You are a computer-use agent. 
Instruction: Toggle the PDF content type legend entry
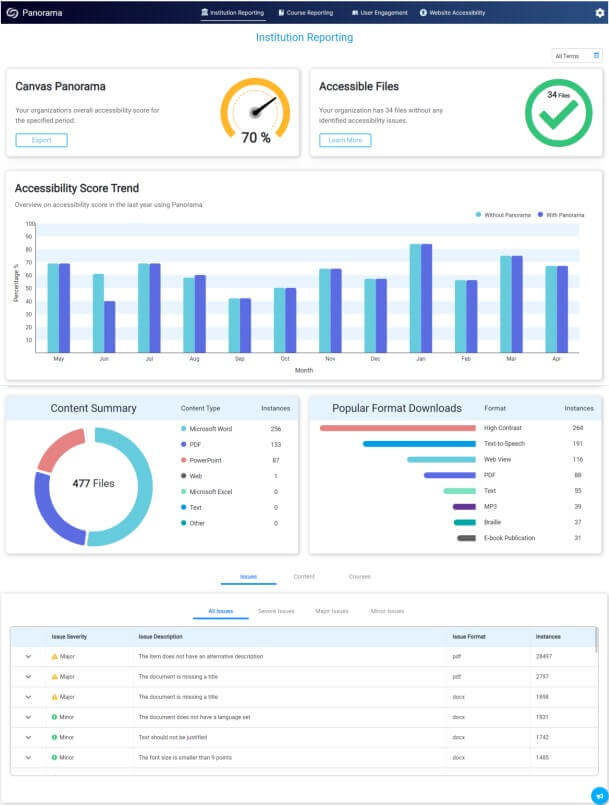(x=191, y=445)
